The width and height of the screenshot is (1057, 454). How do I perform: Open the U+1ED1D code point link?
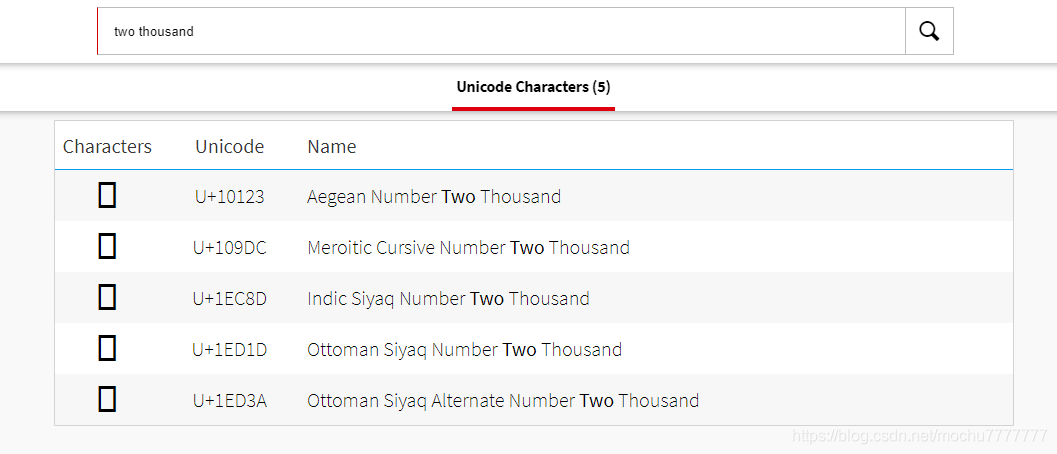point(229,350)
